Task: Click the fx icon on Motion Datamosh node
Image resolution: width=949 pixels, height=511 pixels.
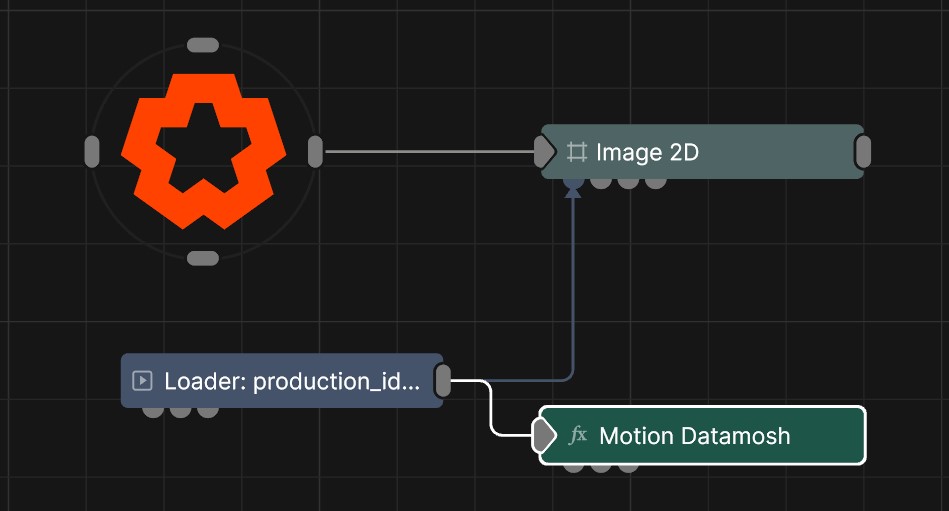Action: [x=578, y=436]
